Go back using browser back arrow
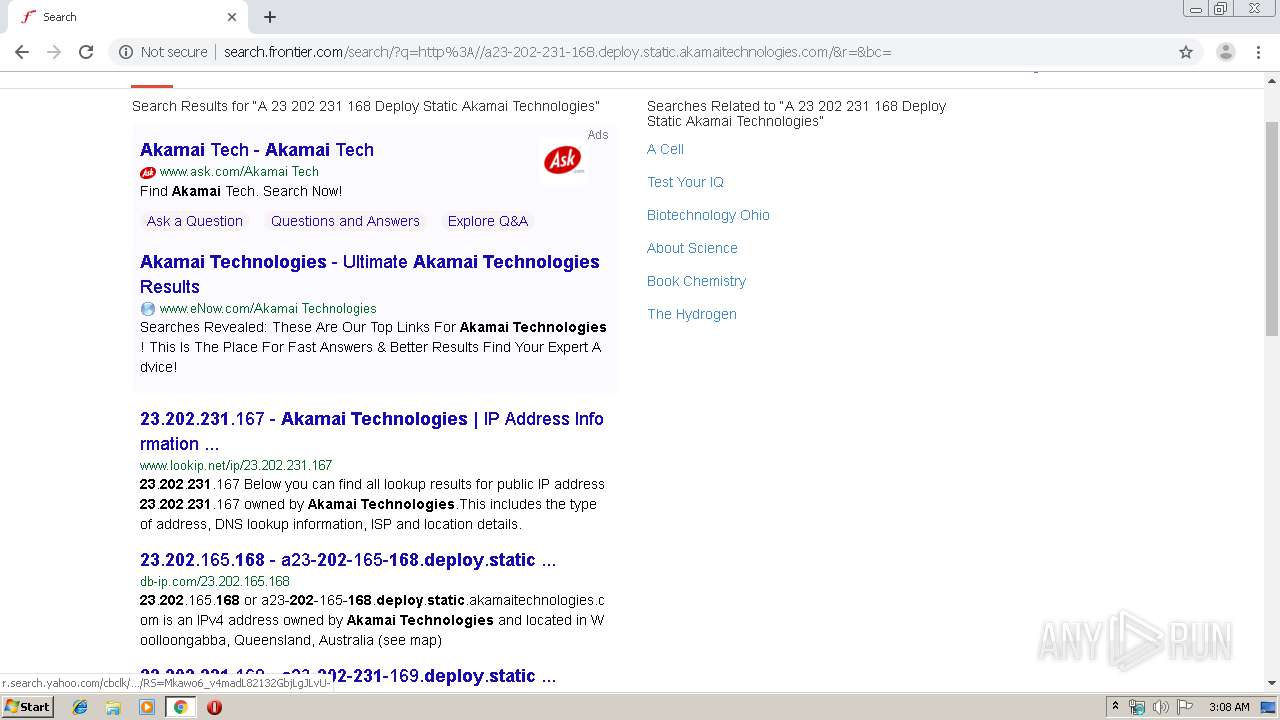The image size is (1280, 720). (22, 52)
